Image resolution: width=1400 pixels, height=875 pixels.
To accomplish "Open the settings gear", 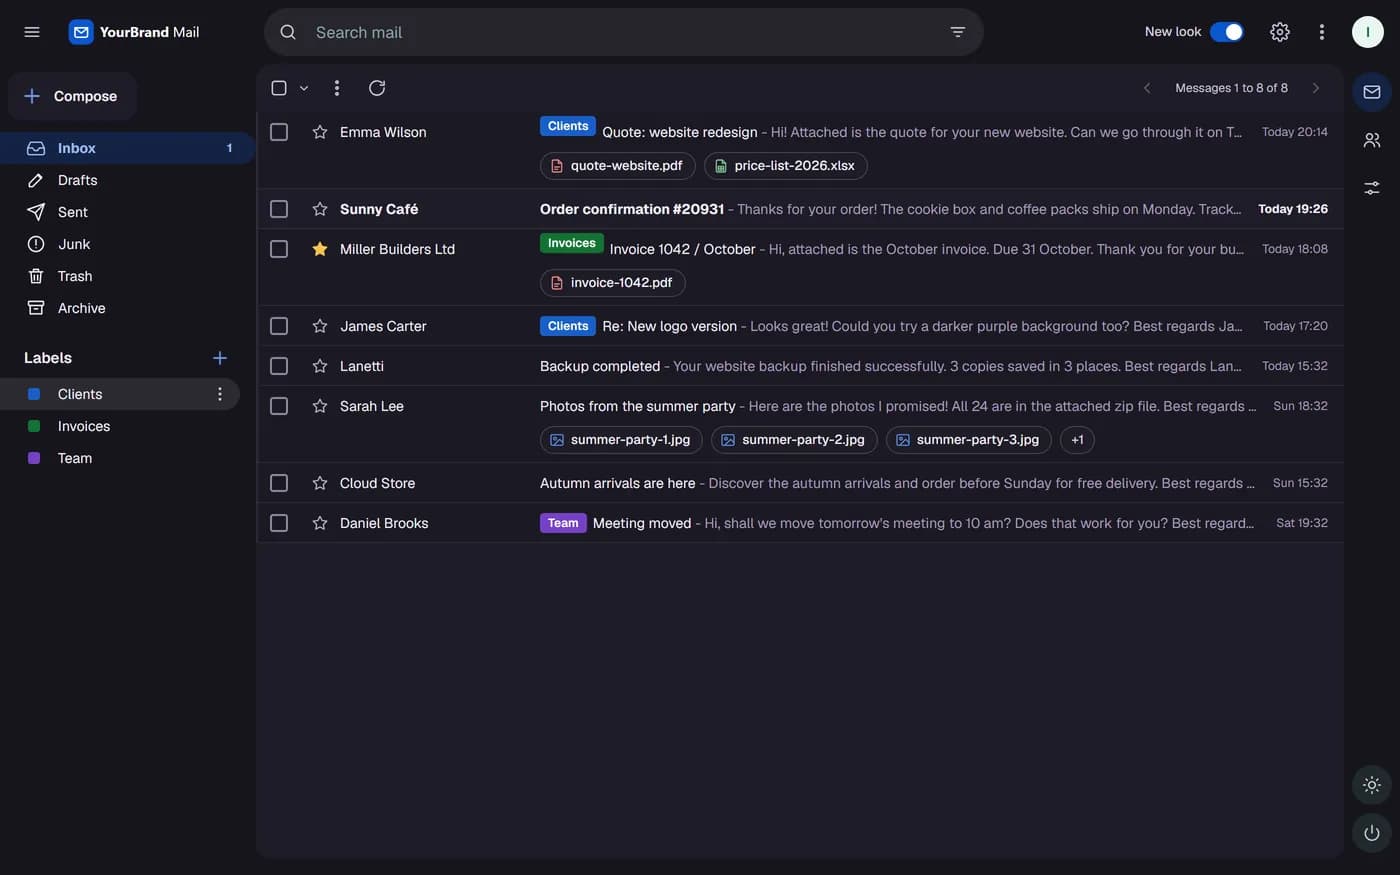I will [1279, 32].
